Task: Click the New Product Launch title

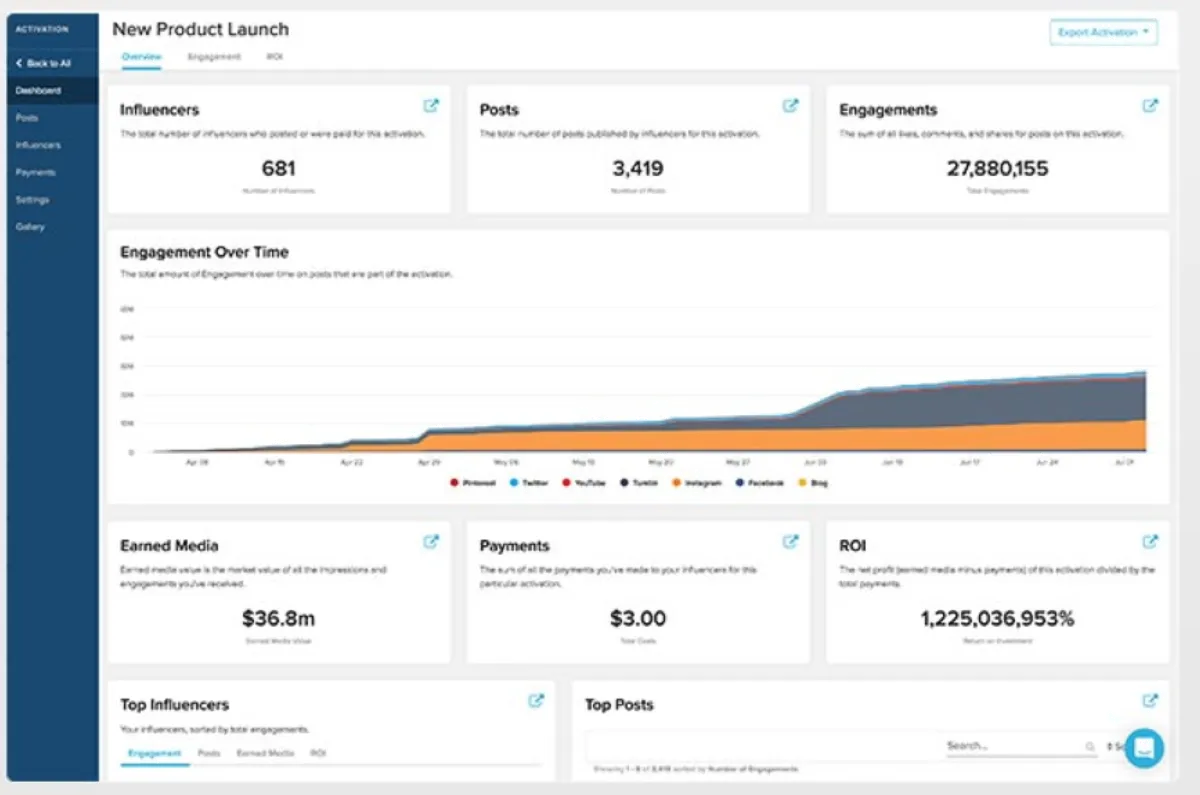Action: (x=200, y=29)
